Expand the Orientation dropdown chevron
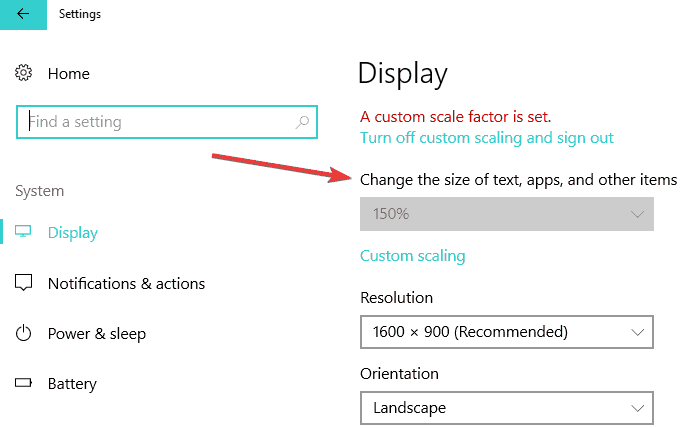 pyautogui.click(x=638, y=408)
